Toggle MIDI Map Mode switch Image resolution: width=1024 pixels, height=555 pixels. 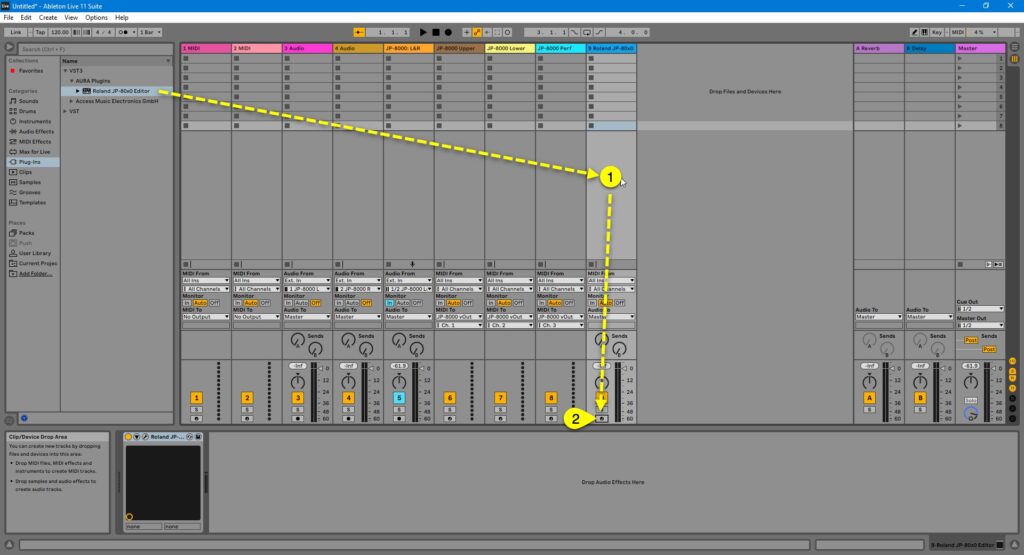(957, 32)
